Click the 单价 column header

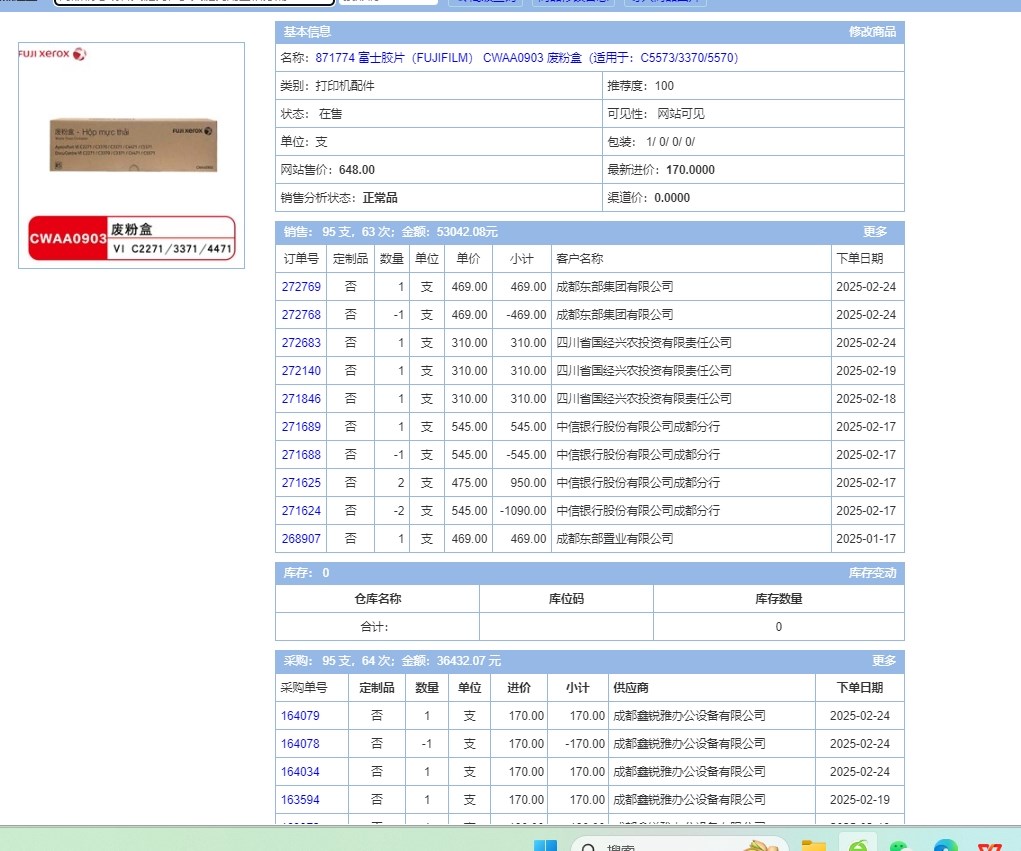coord(468,258)
